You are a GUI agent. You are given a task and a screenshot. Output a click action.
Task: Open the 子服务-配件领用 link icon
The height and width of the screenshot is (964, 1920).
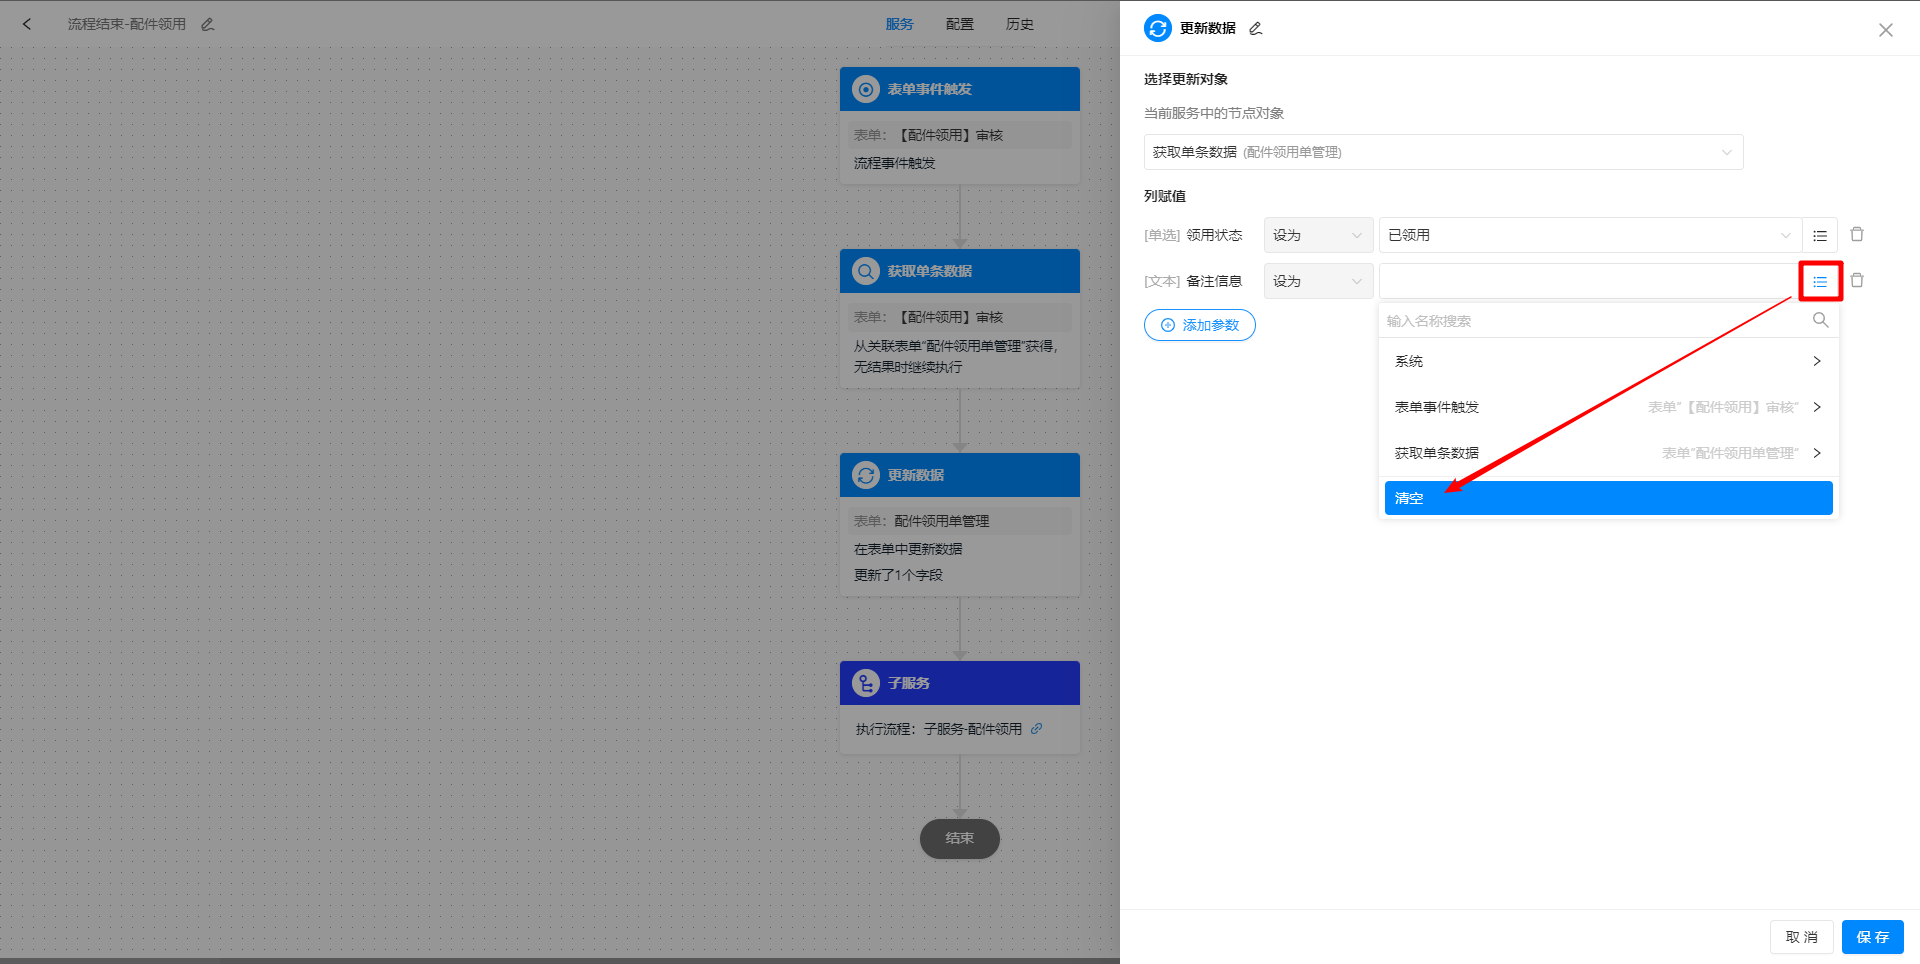click(1037, 729)
